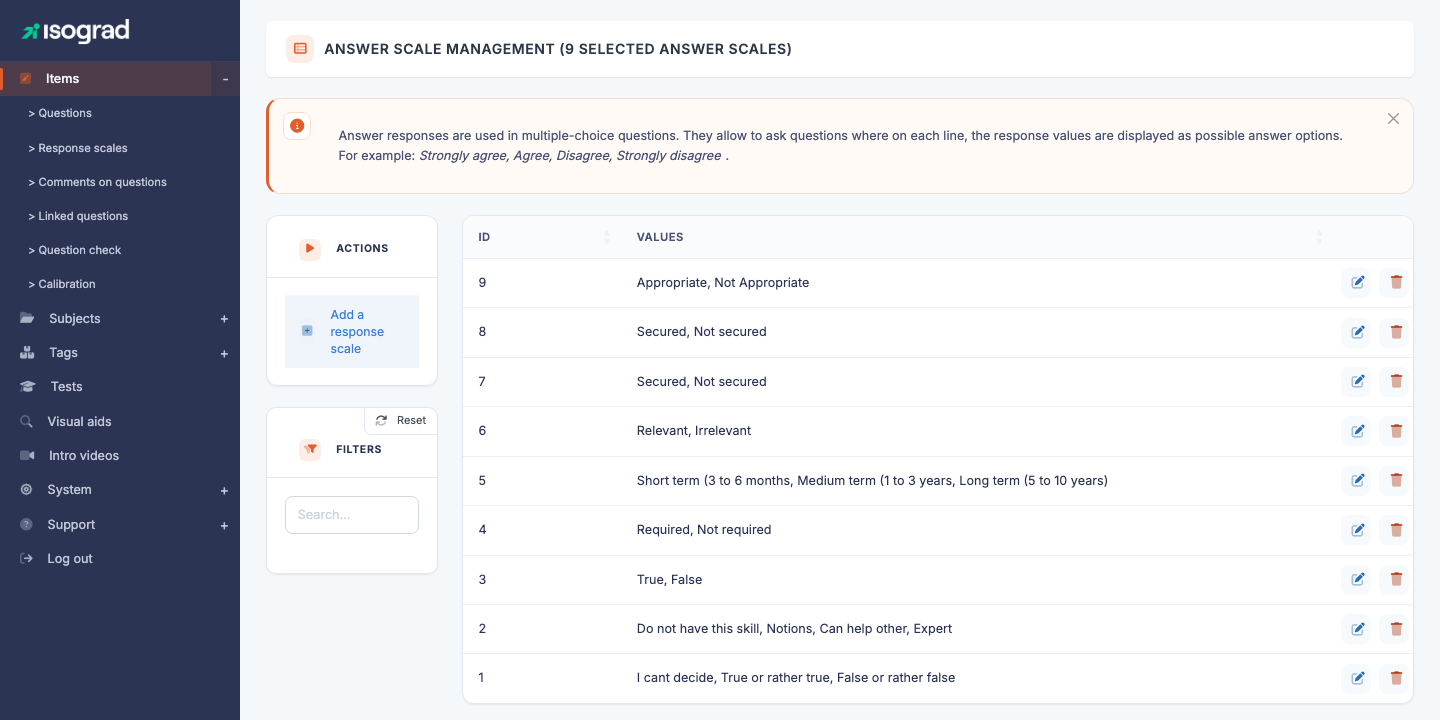Open the Subjects menu label
Viewport: 1440px width, 720px height.
coord(75,318)
